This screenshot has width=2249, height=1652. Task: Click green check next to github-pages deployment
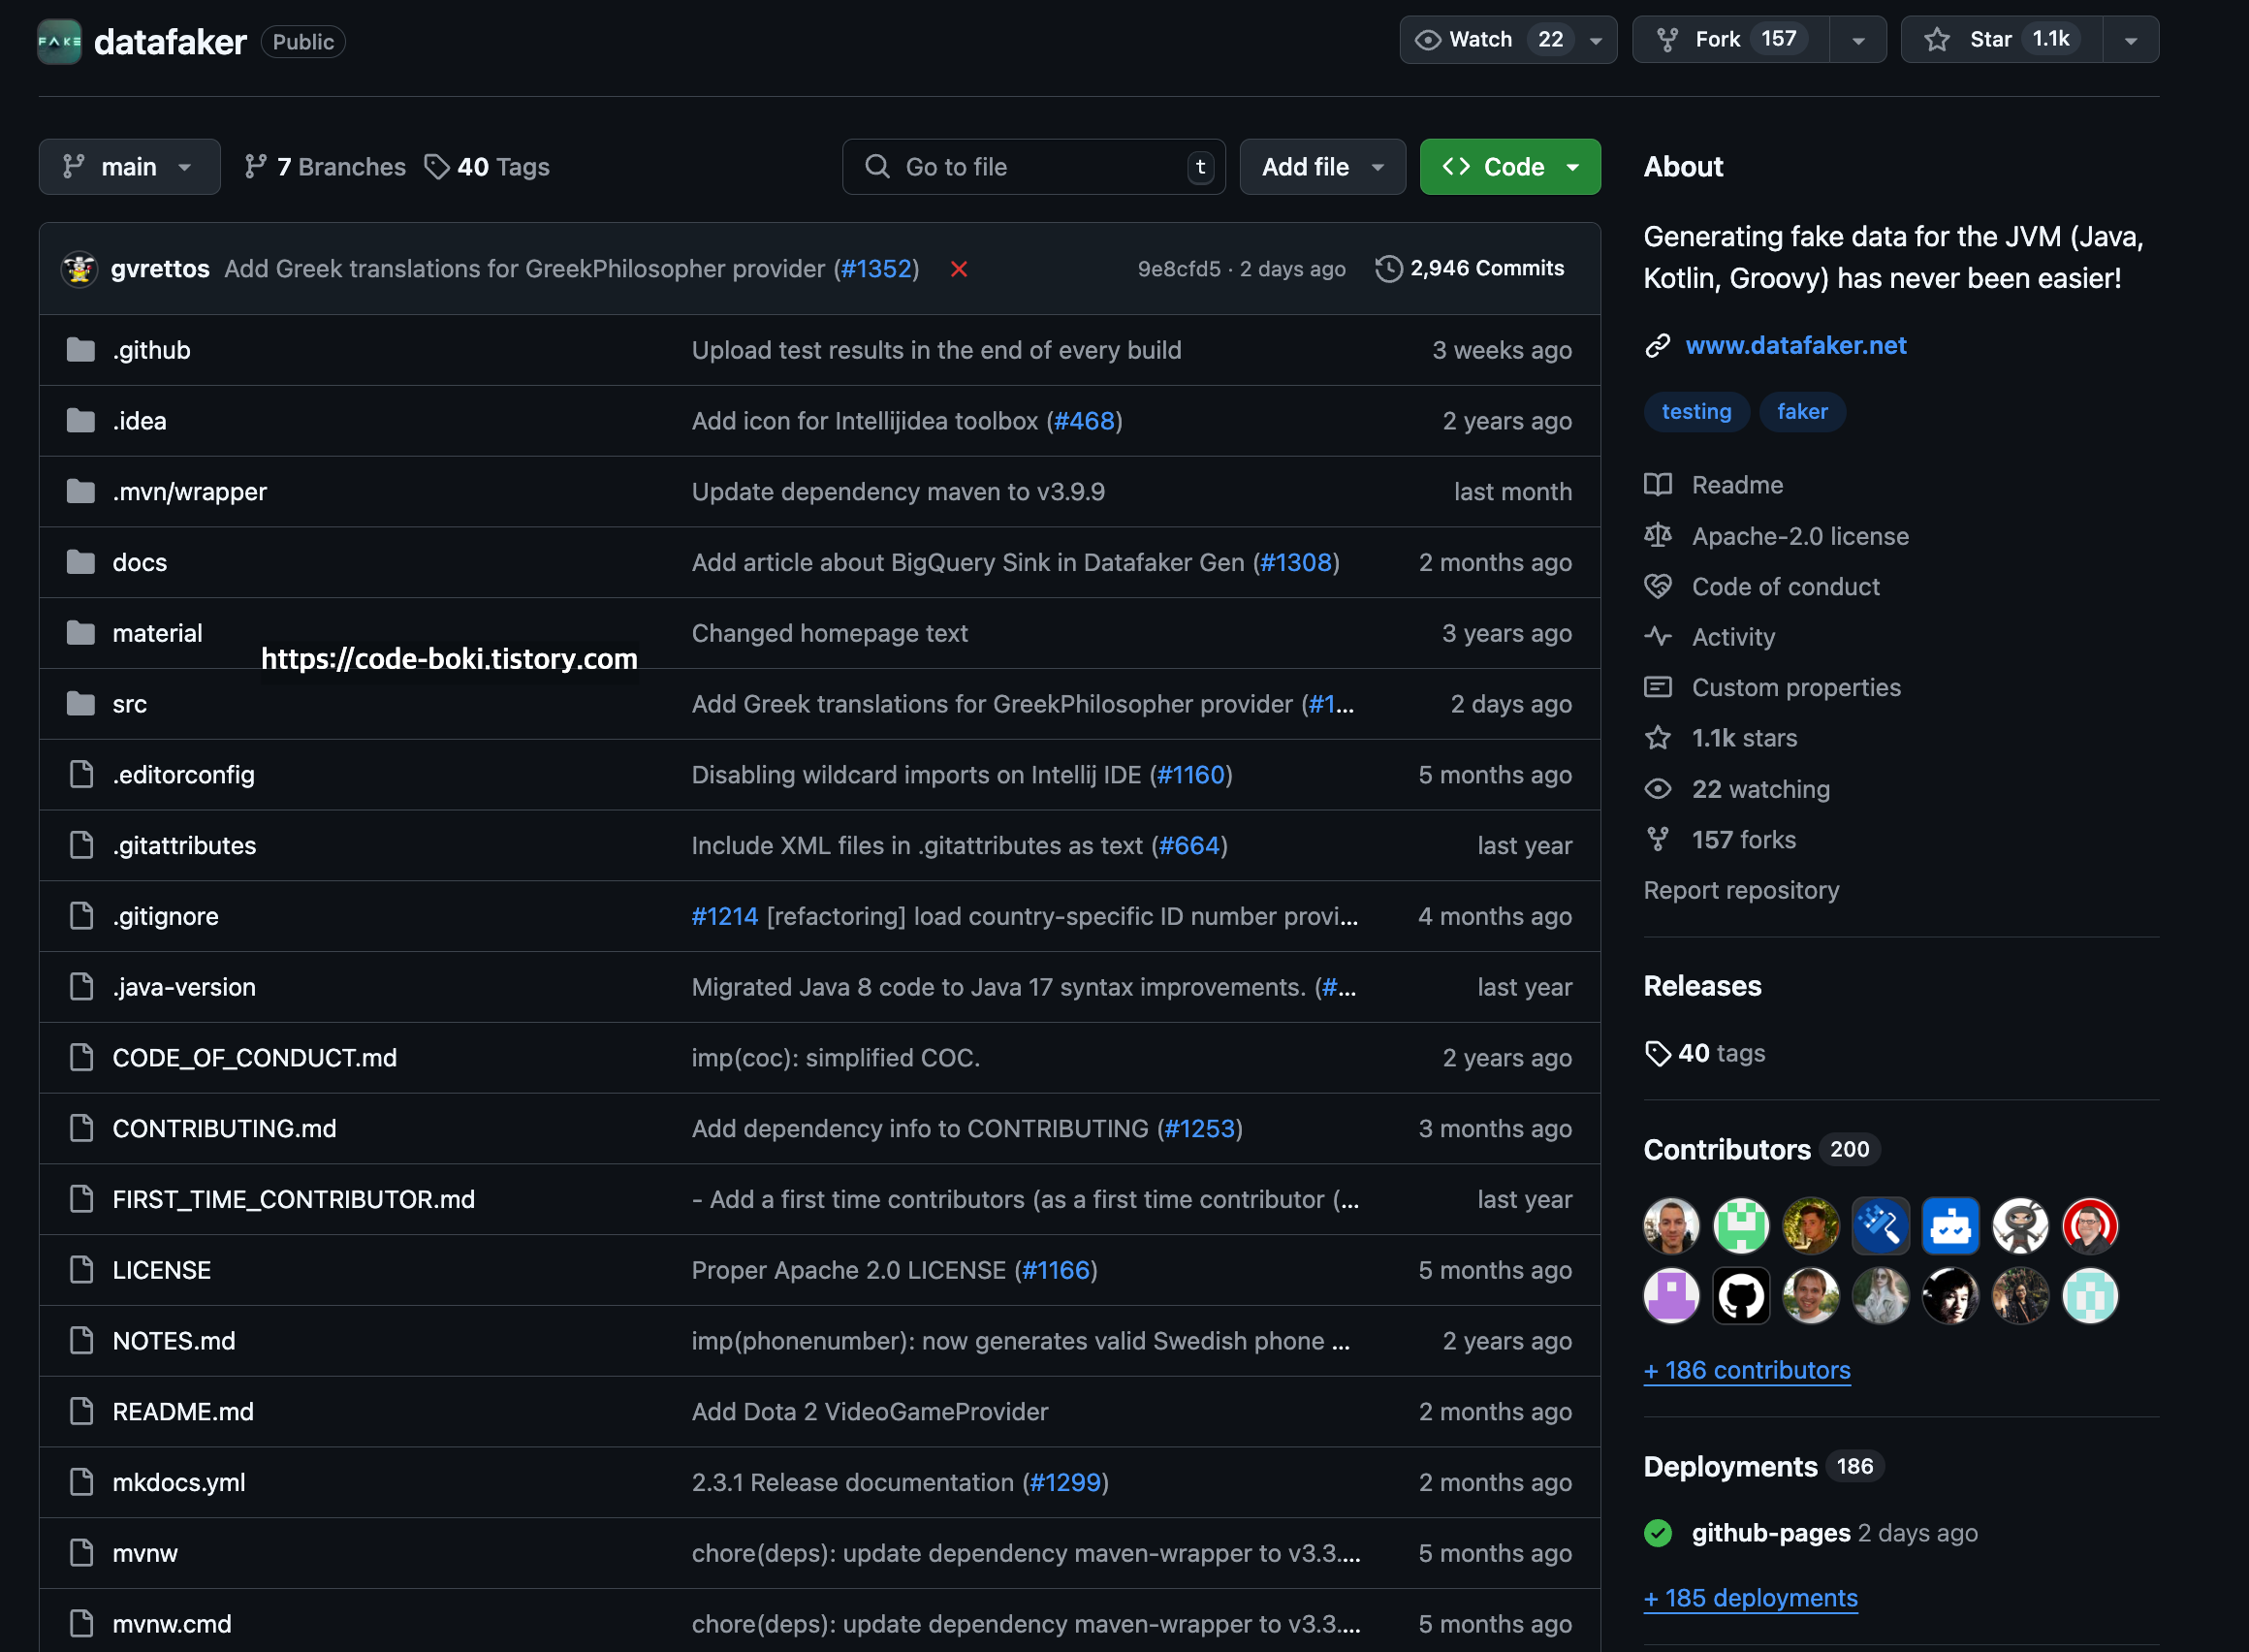coord(1657,1533)
